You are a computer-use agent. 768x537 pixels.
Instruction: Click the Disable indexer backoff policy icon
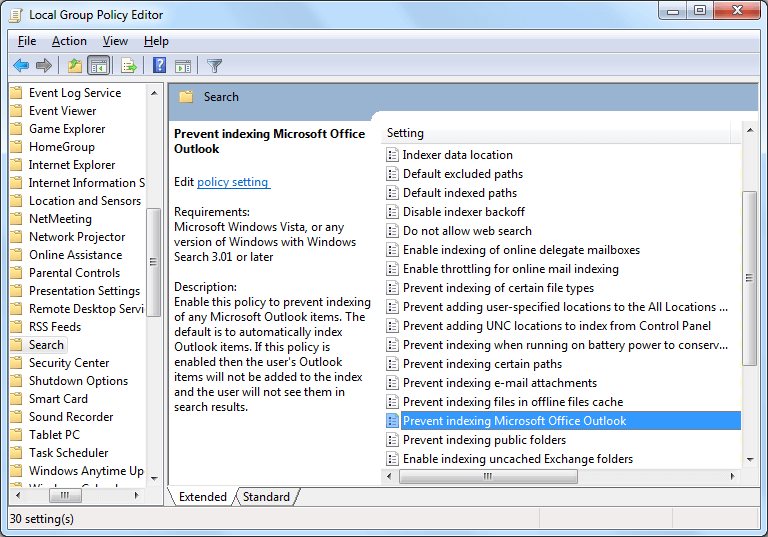(392, 212)
